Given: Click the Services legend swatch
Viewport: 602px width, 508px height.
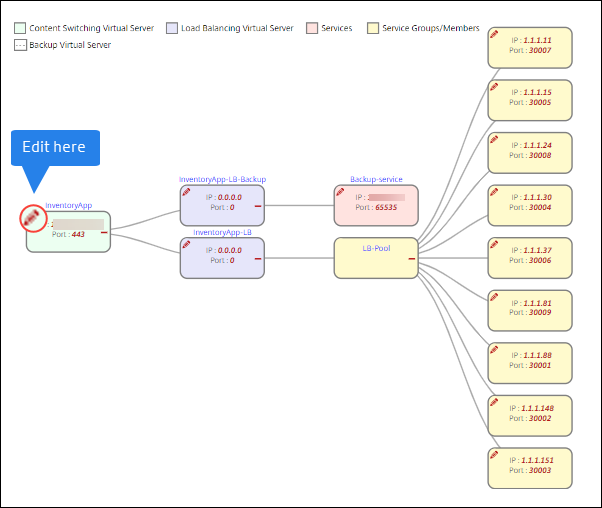Looking at the screenshot, I should coord(312,28).
